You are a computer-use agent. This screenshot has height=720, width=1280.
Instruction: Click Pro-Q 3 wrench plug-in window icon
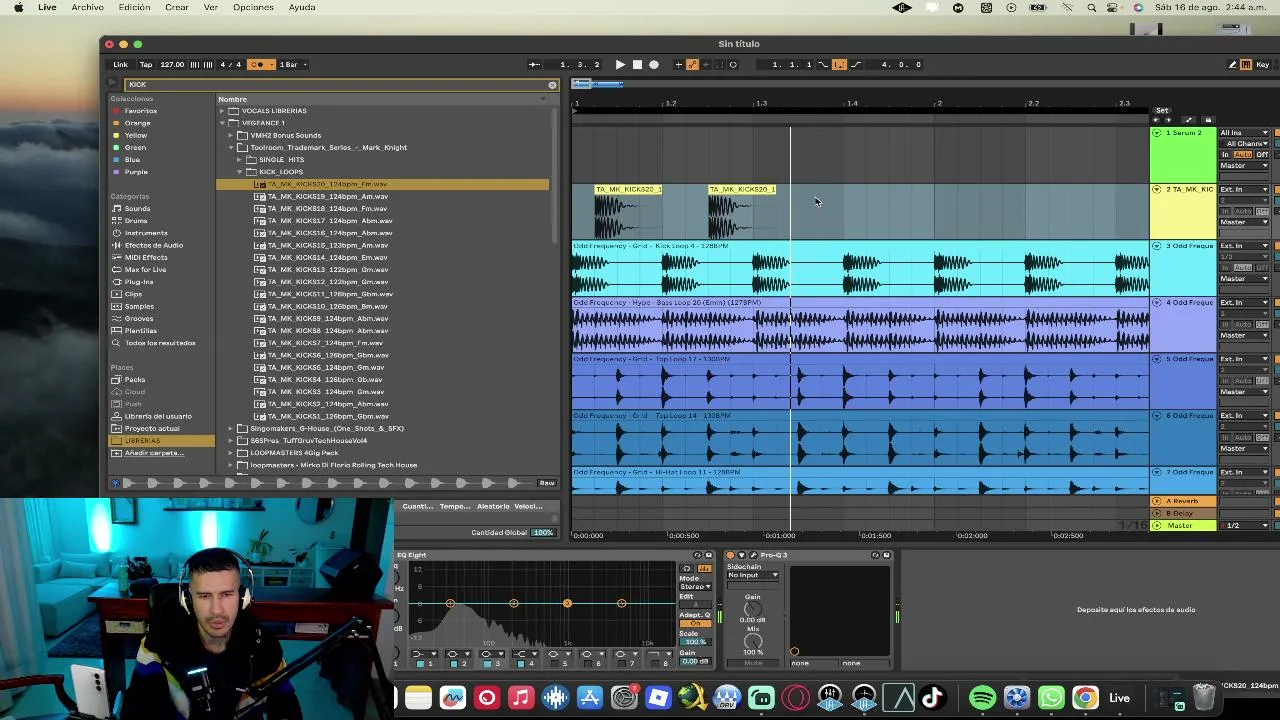752,555
